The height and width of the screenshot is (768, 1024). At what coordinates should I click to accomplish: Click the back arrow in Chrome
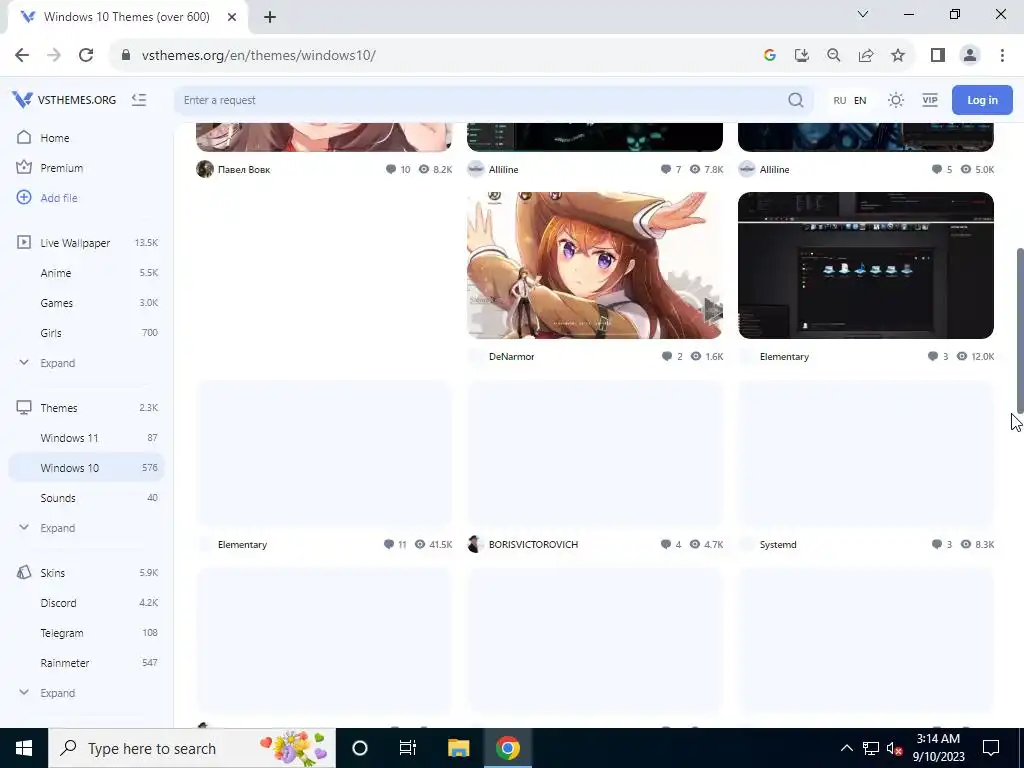pyautogui.click(x=22, y=55)
